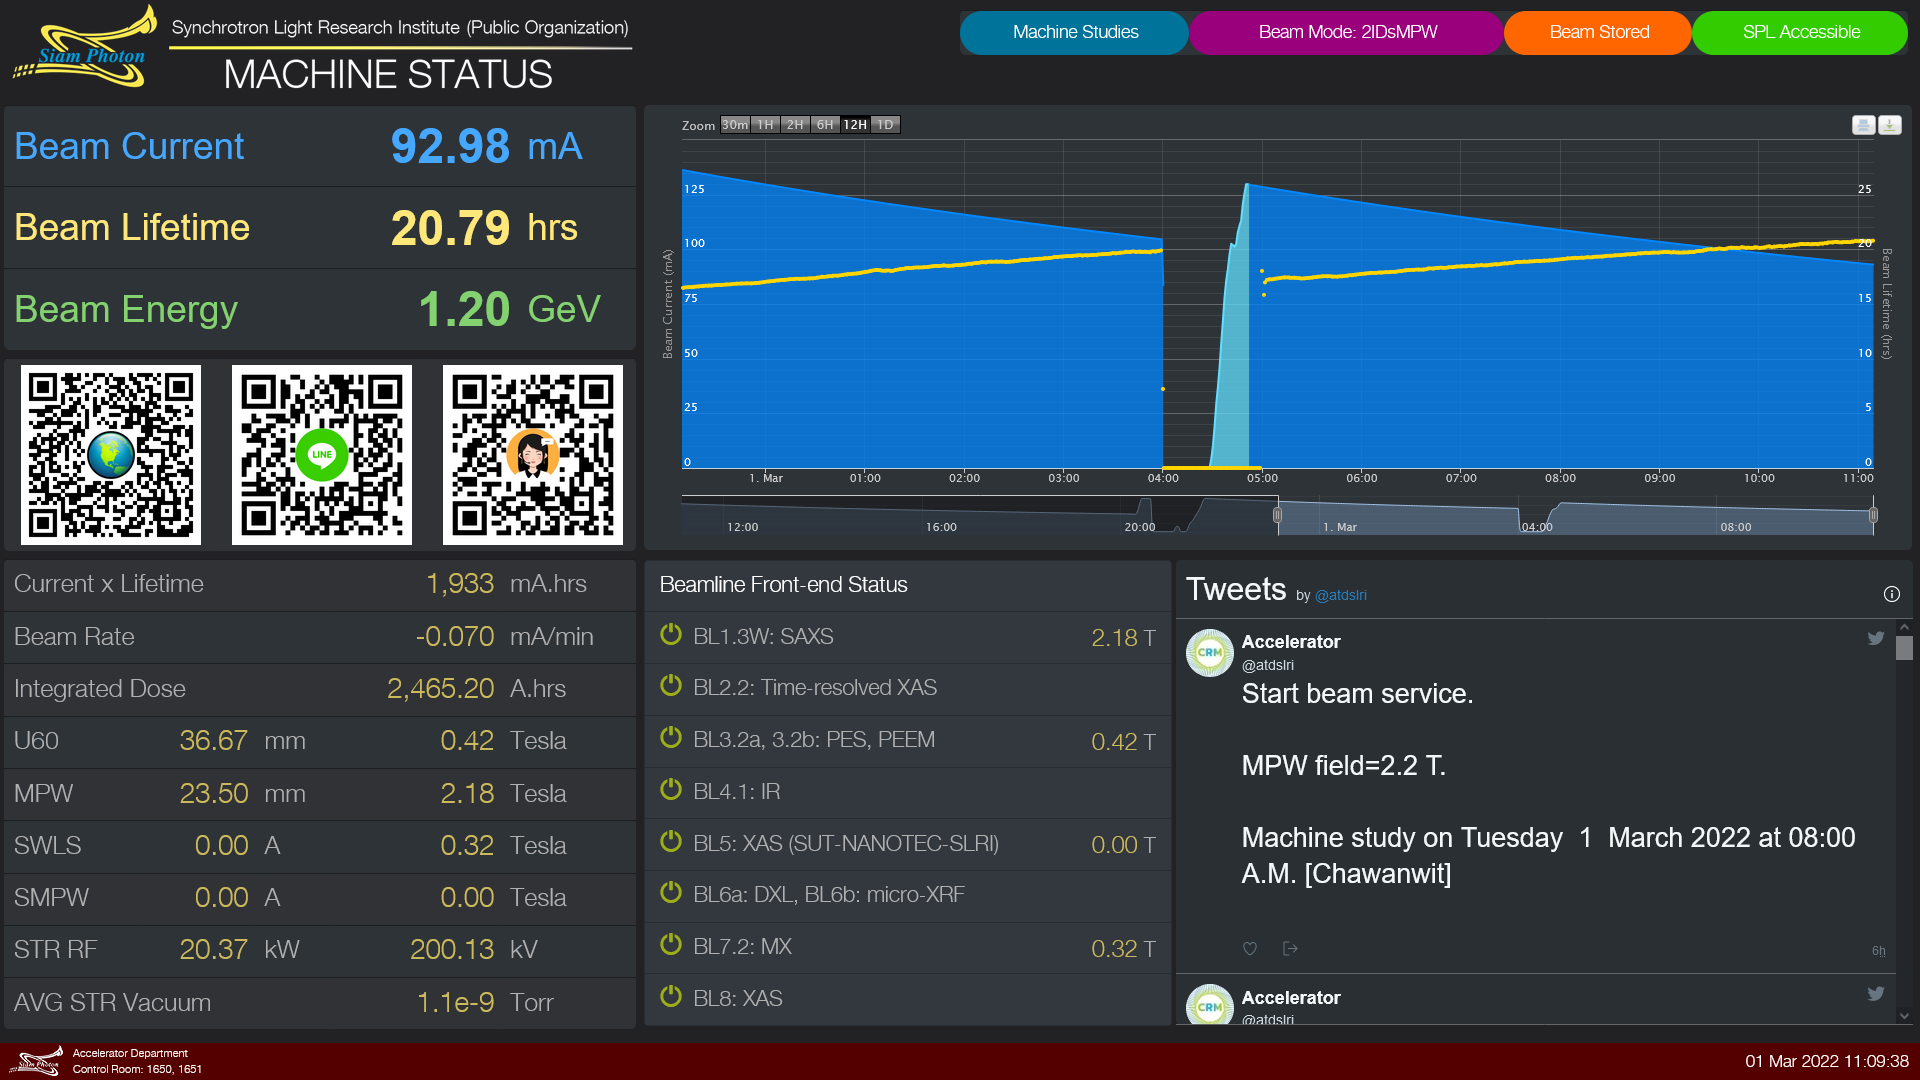
Task: Click Twitter bird icon on first tweet
Action: [1875, 638]
